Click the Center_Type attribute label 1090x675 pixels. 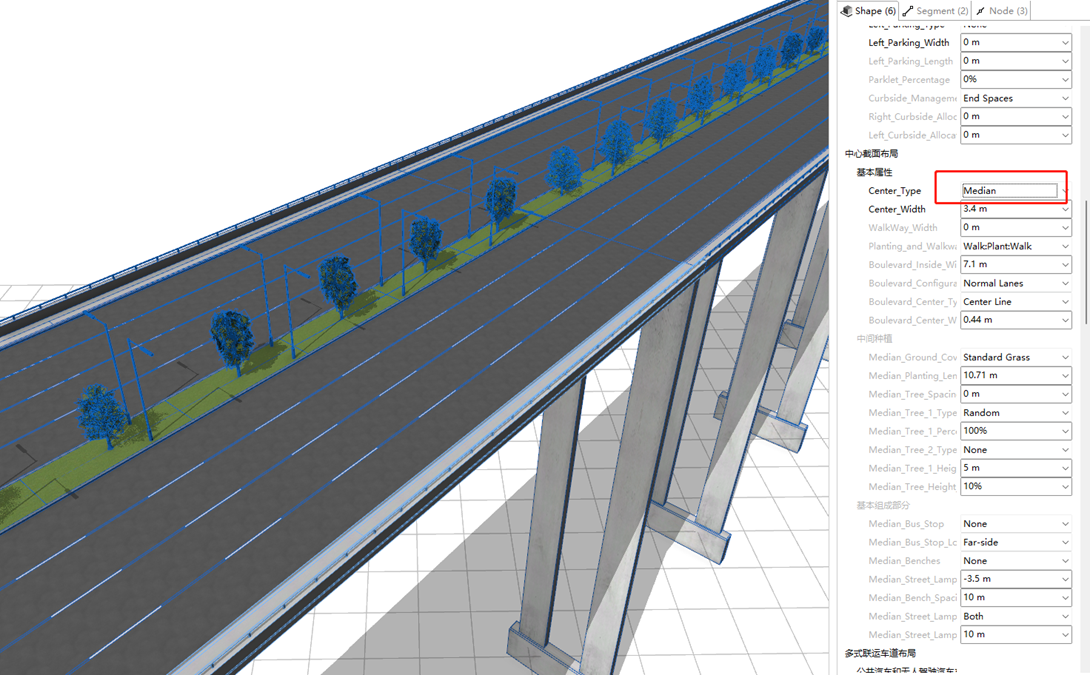click(x=894, y=191)
